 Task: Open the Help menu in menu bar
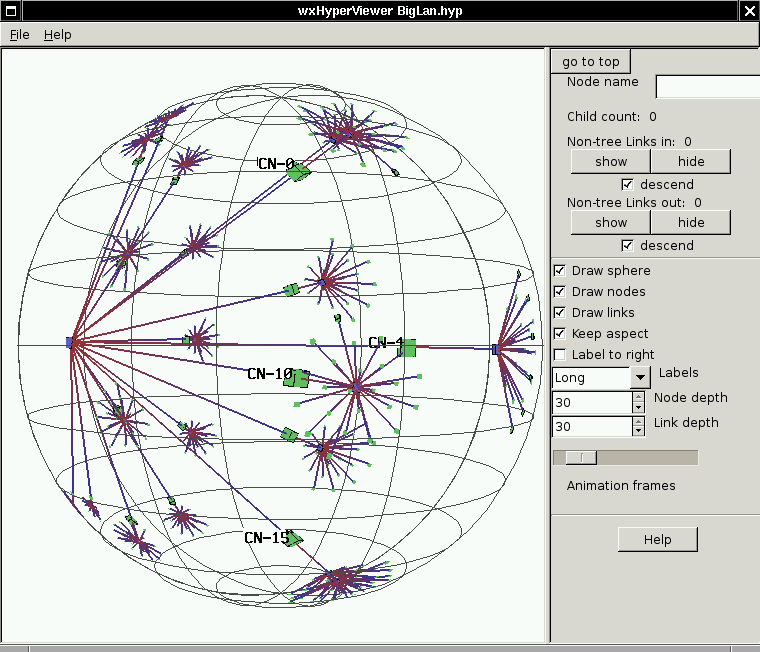(x=57, y=34)
